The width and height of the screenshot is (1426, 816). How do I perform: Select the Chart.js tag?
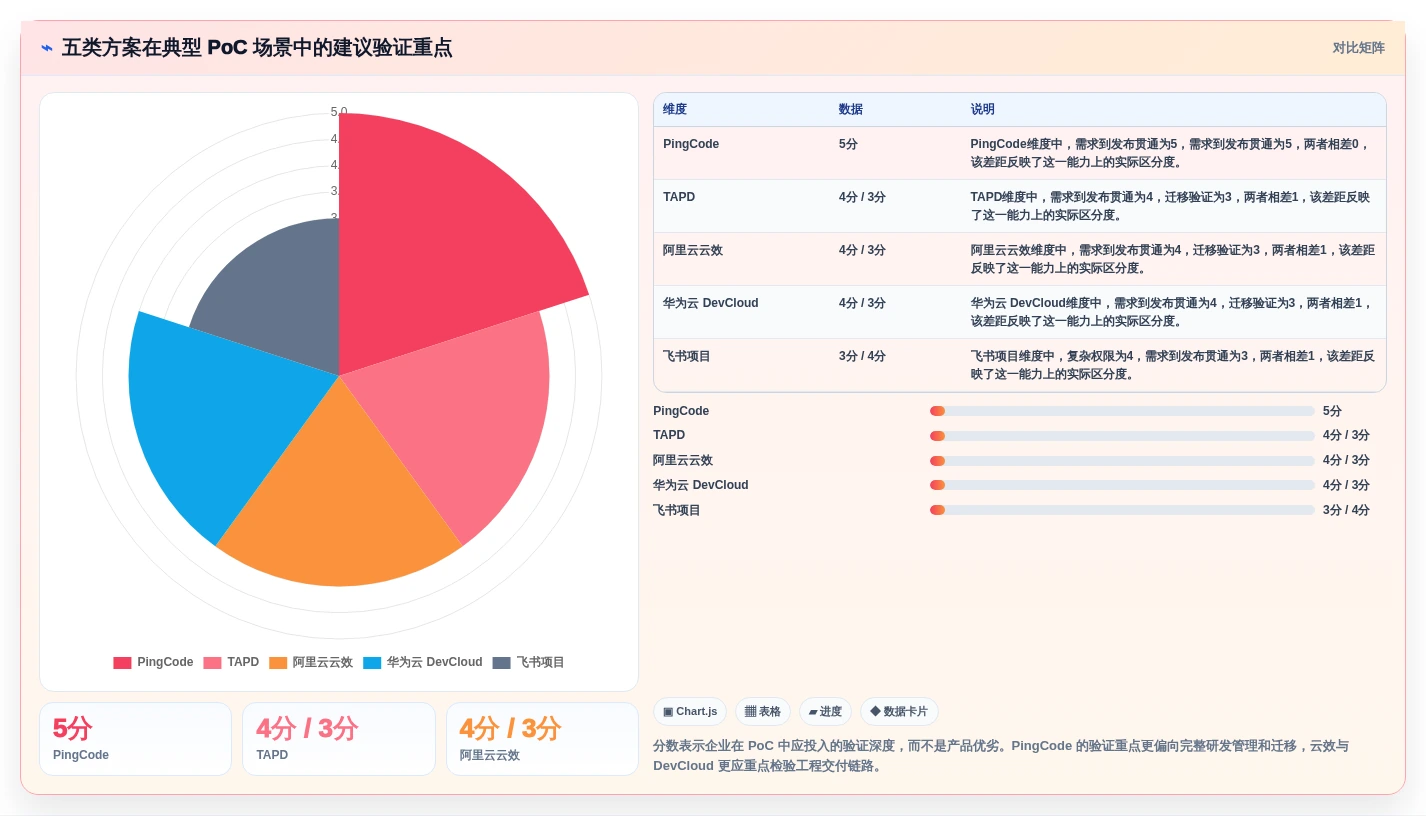pyautogui.click(x=690, y=712)
